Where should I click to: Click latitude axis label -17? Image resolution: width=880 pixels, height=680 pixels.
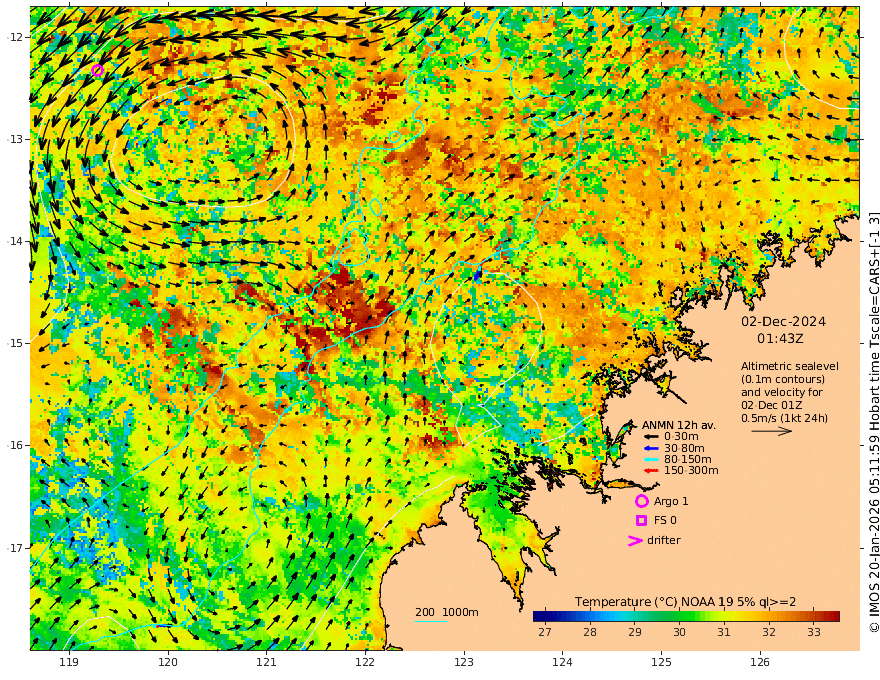[15, 548]
